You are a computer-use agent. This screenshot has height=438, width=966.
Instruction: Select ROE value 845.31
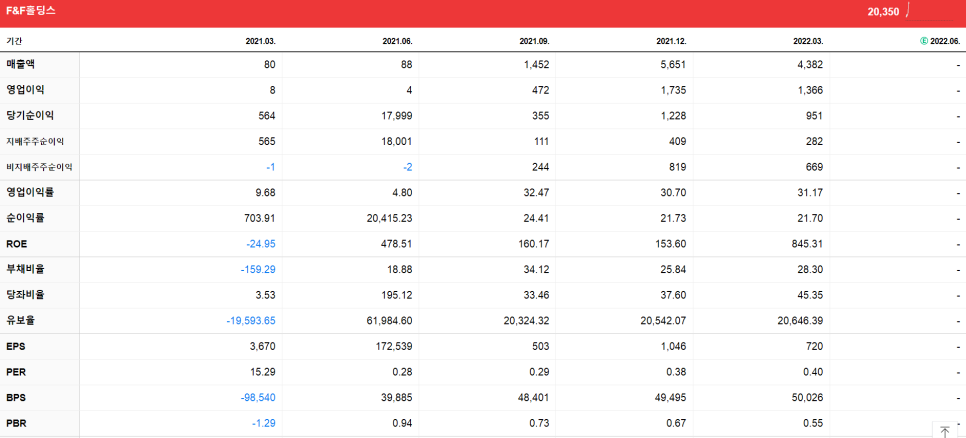808,244
